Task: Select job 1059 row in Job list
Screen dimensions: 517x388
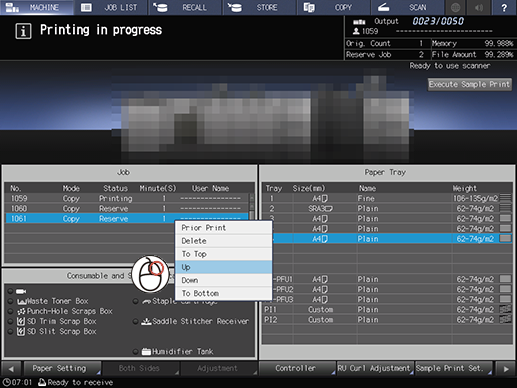Action: 127,198
